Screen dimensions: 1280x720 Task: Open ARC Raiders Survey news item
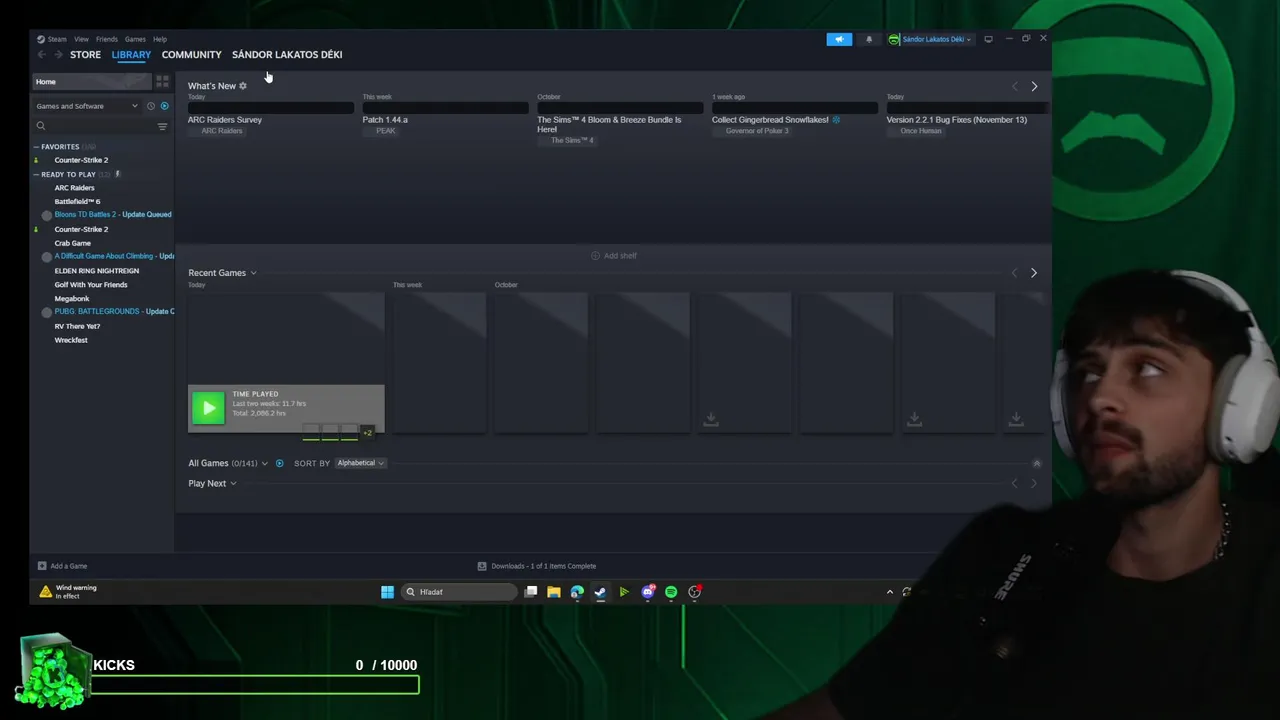225,120
